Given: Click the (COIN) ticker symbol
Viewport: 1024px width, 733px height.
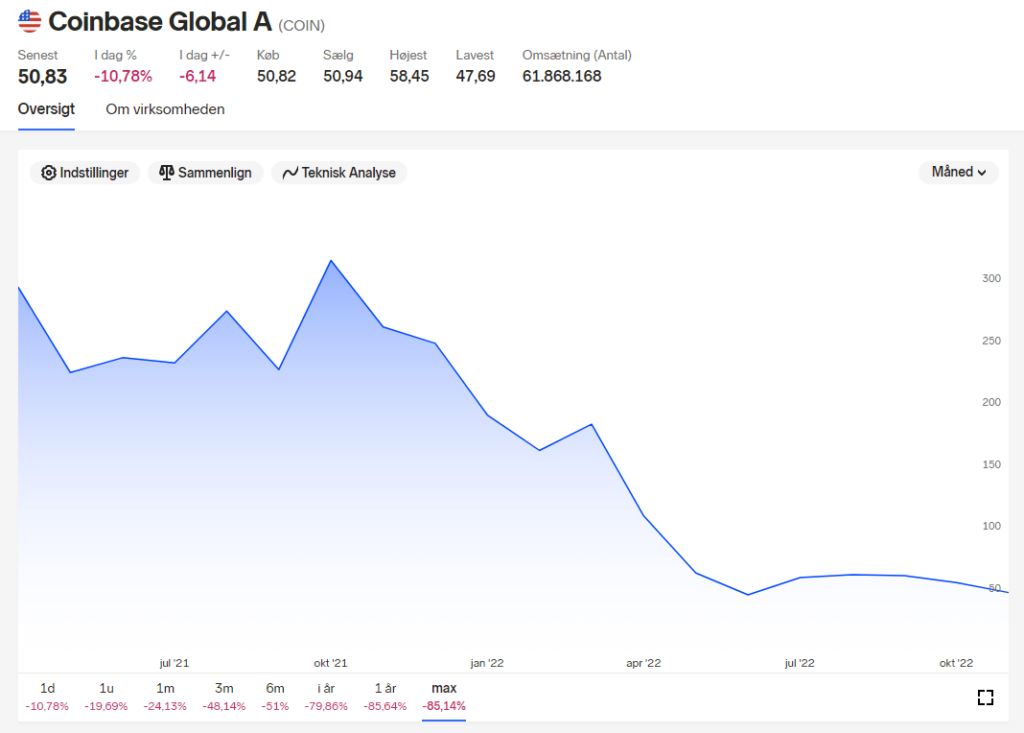Looking at the screenshot, I should [302, 25].
